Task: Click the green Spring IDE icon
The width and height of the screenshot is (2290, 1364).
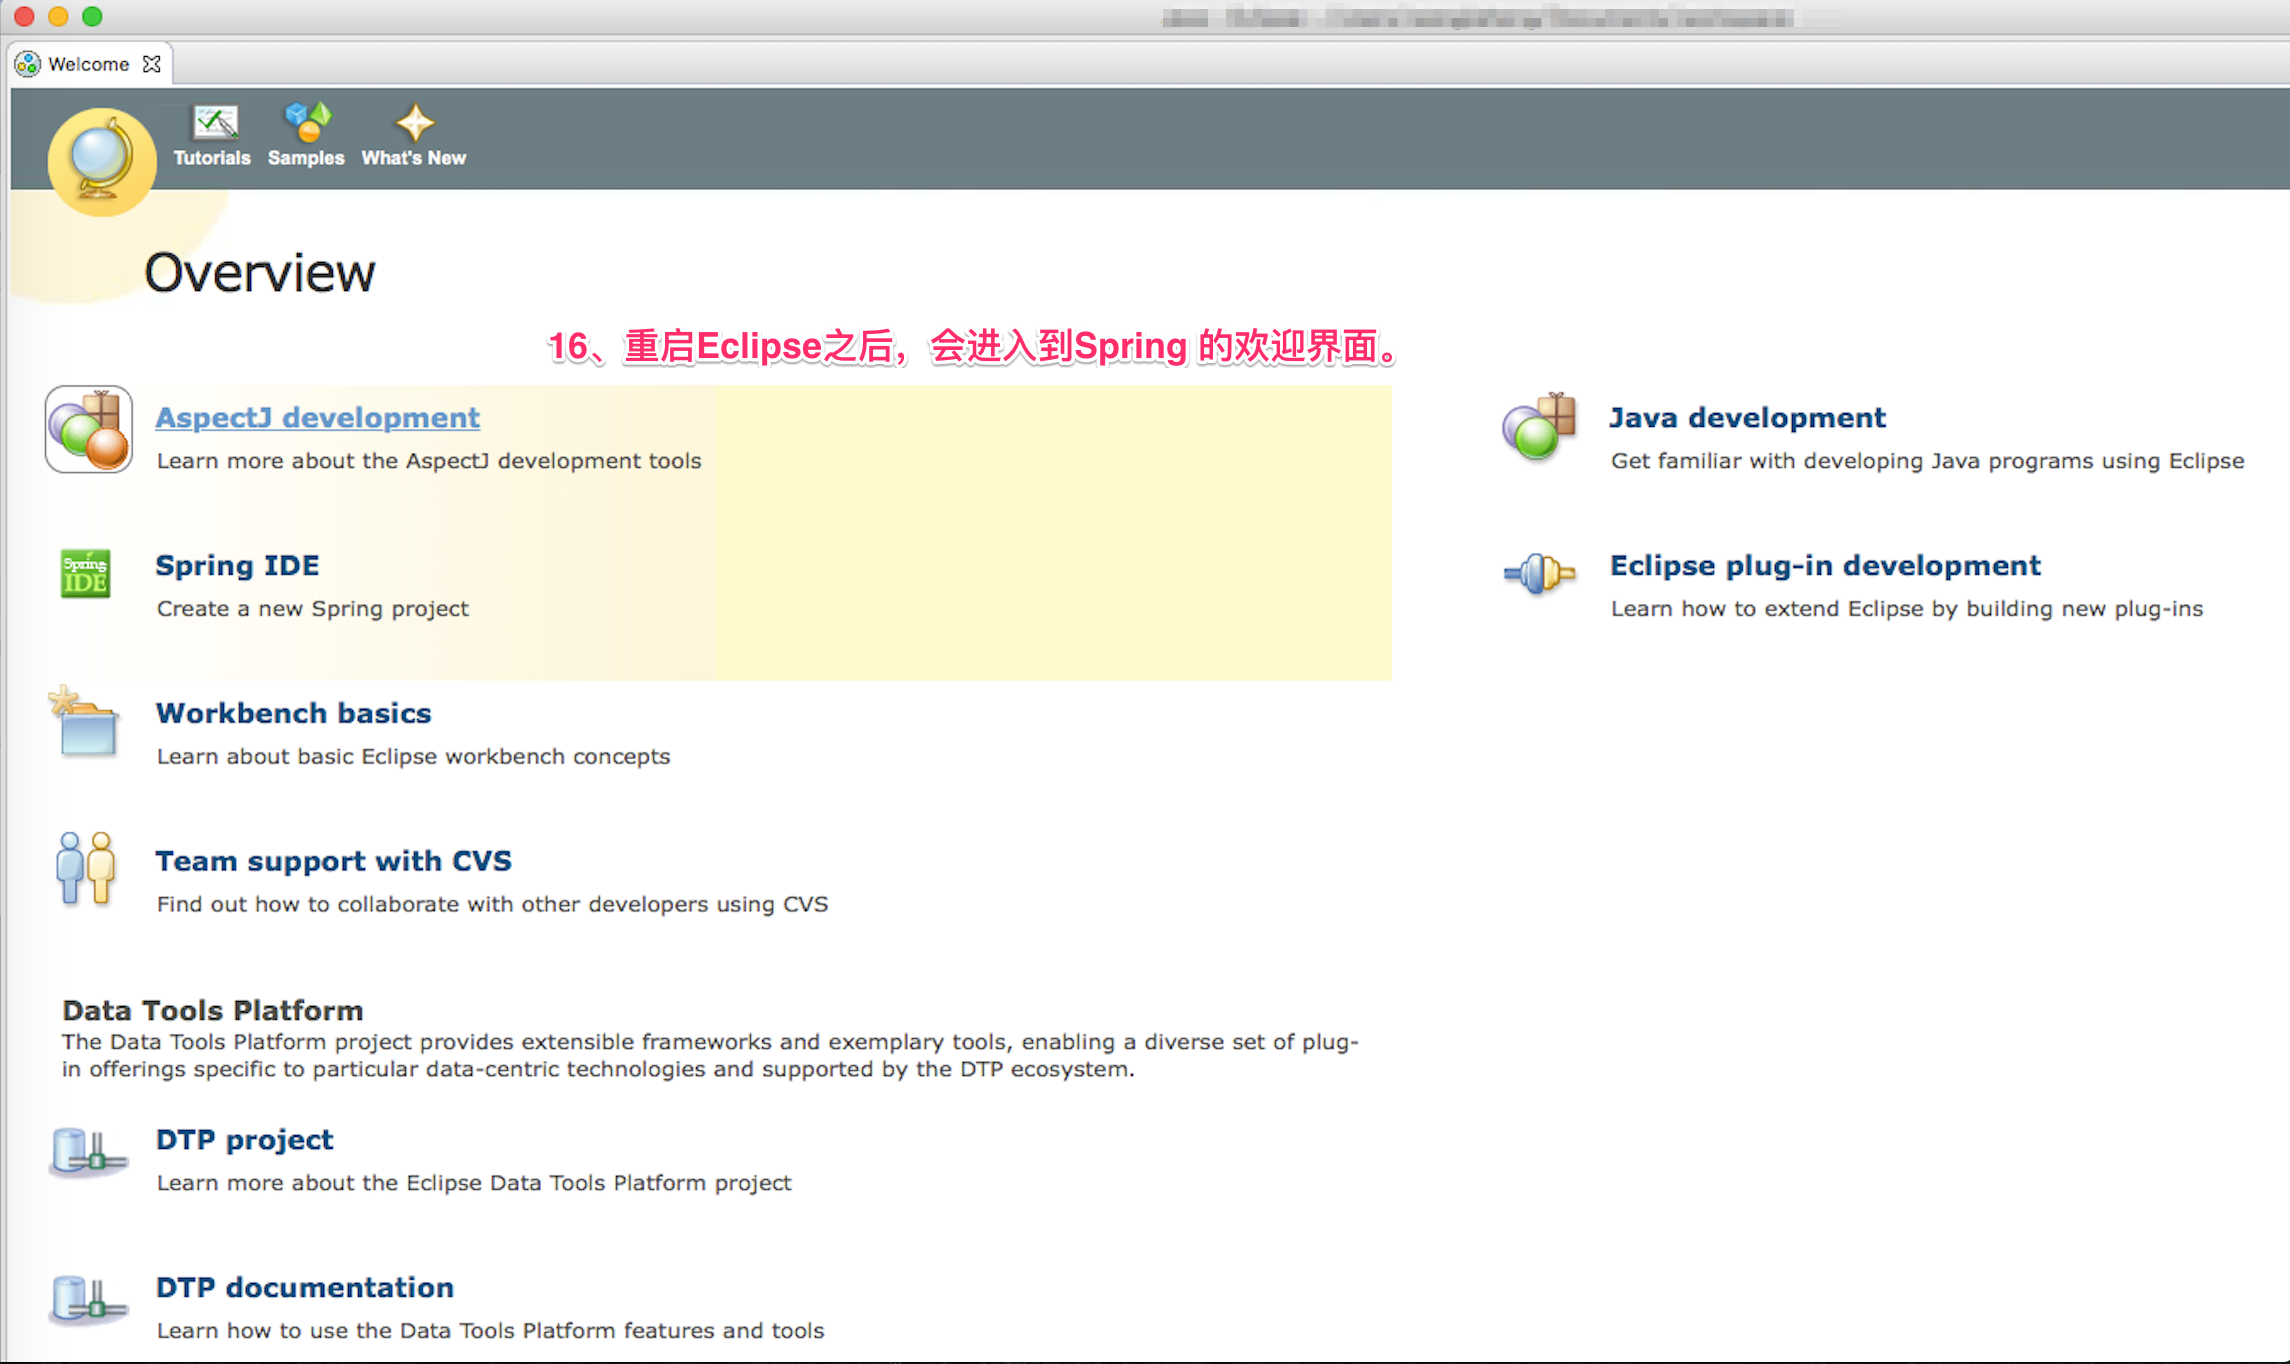Action: [85, 573]
